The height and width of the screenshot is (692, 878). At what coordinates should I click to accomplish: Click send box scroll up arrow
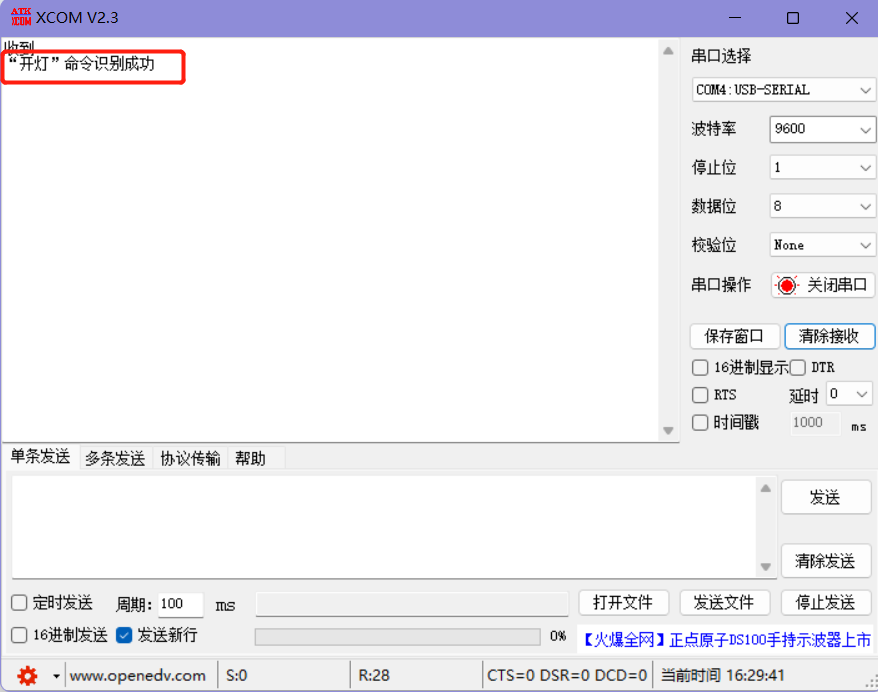click(x=766, y=488)
